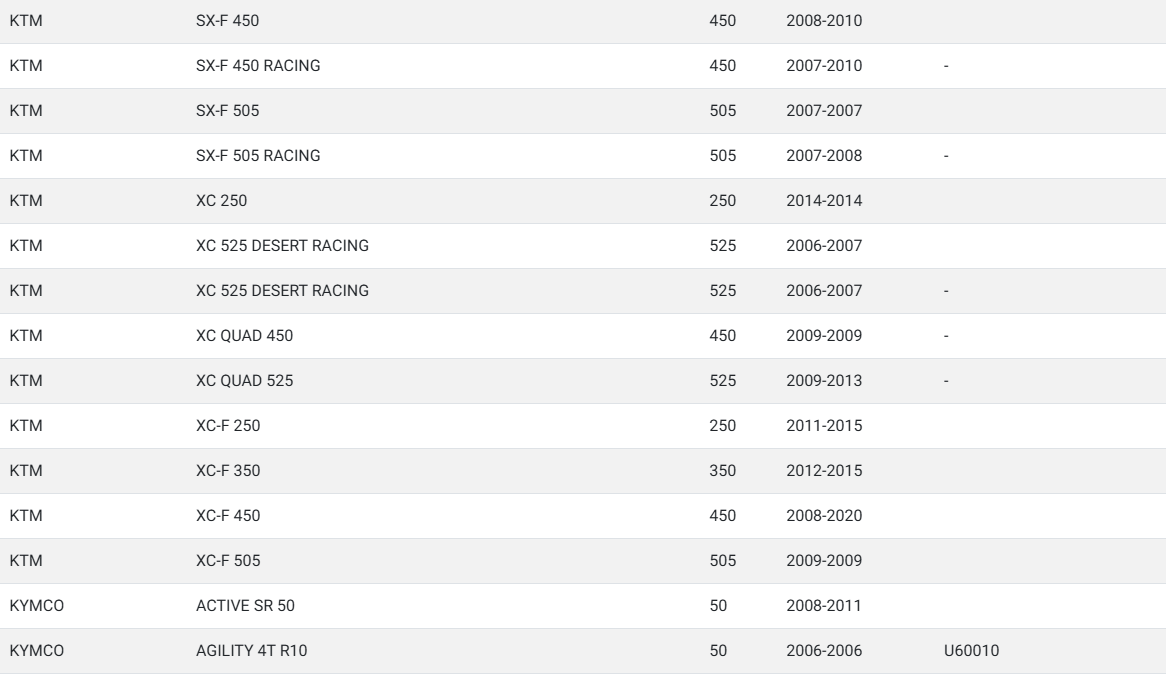Click the 50 displacement in the ACTIVE SR 50 row
The image size is (1166, 675).
coord(718,606)
